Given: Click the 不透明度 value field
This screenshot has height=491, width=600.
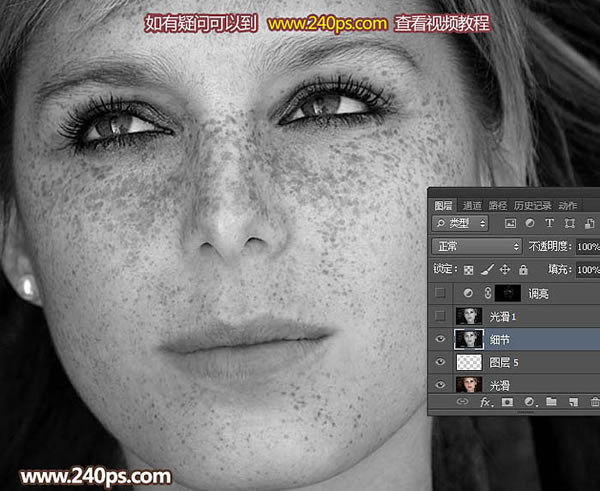Looking at the screenshot, I should click(x=588, y=247).
